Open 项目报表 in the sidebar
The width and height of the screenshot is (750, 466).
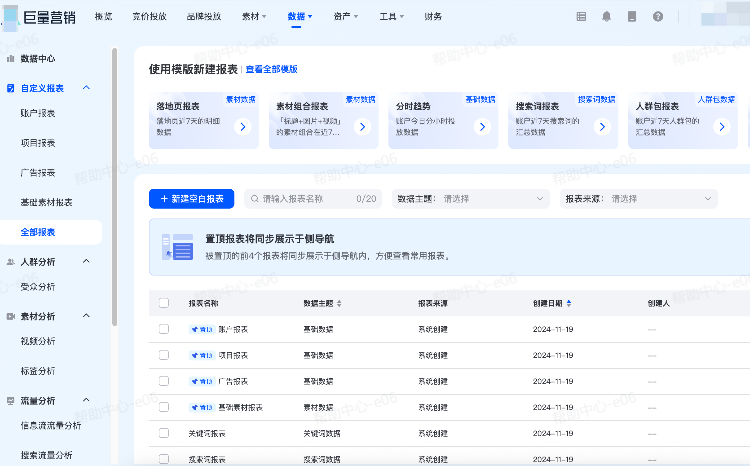[38, 143]
